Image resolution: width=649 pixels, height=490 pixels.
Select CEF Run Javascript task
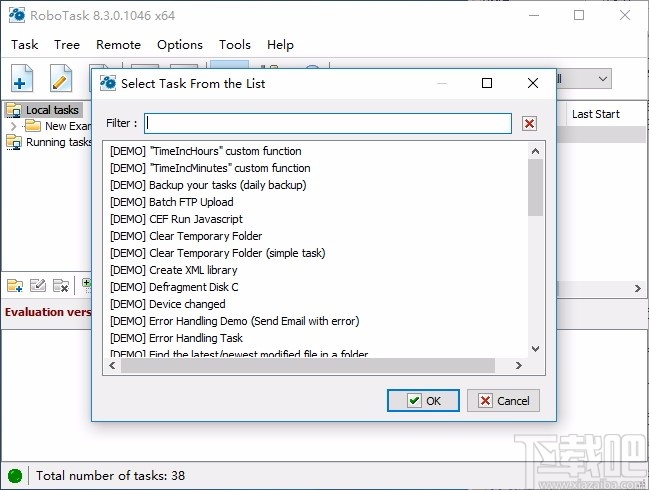(x=176, y=219)
